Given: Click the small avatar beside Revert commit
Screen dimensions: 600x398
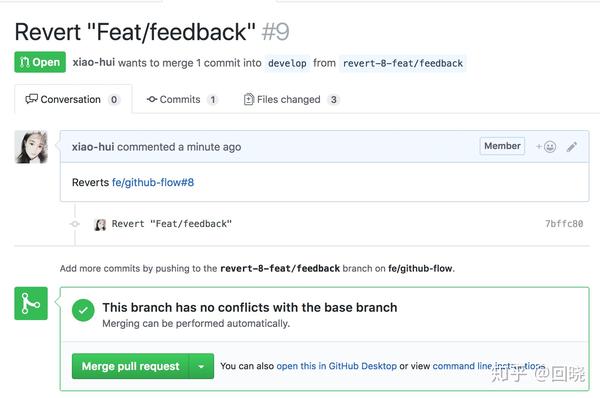Looking at the screenshot, I should click(x=100, y=224).
